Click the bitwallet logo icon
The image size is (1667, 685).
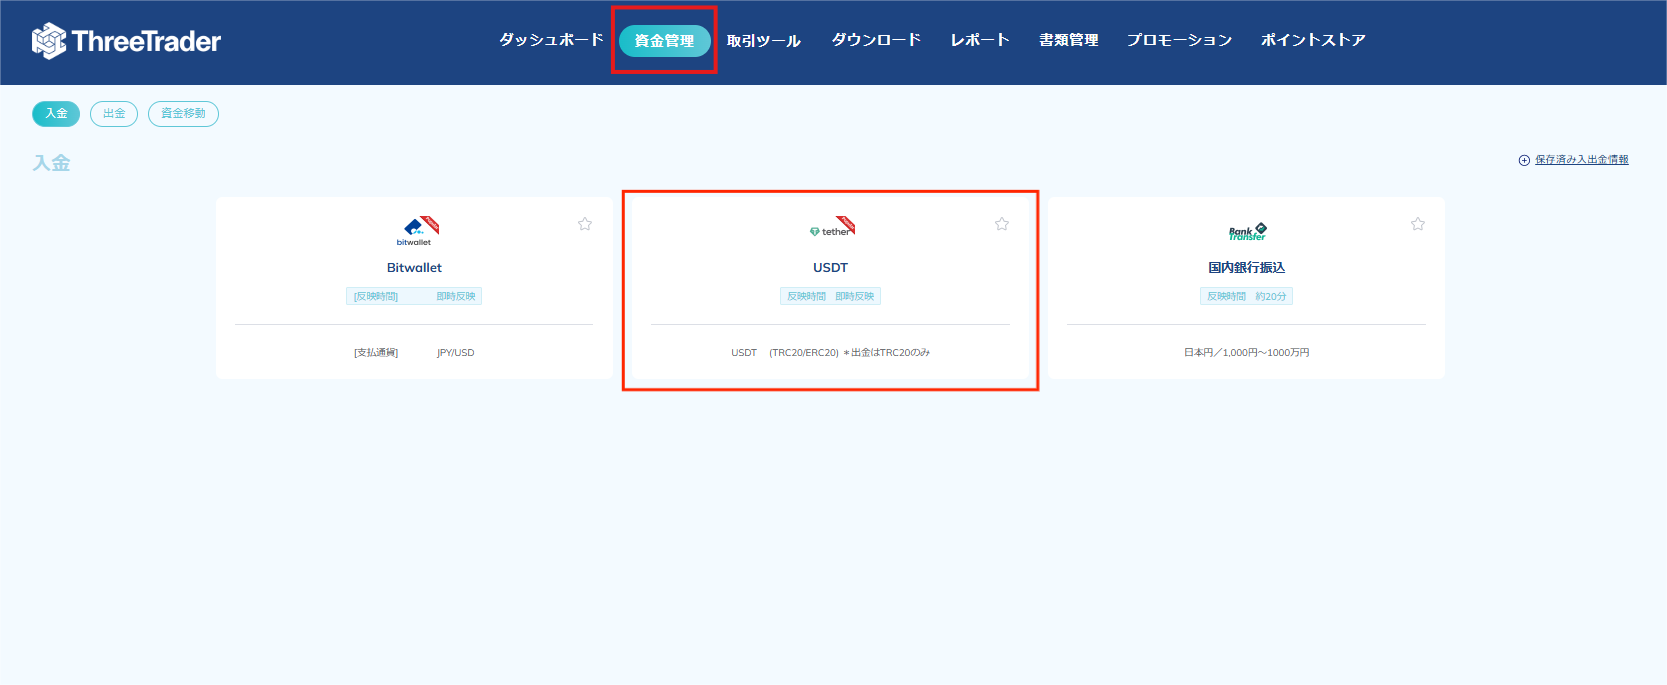(x=415, y=231)
